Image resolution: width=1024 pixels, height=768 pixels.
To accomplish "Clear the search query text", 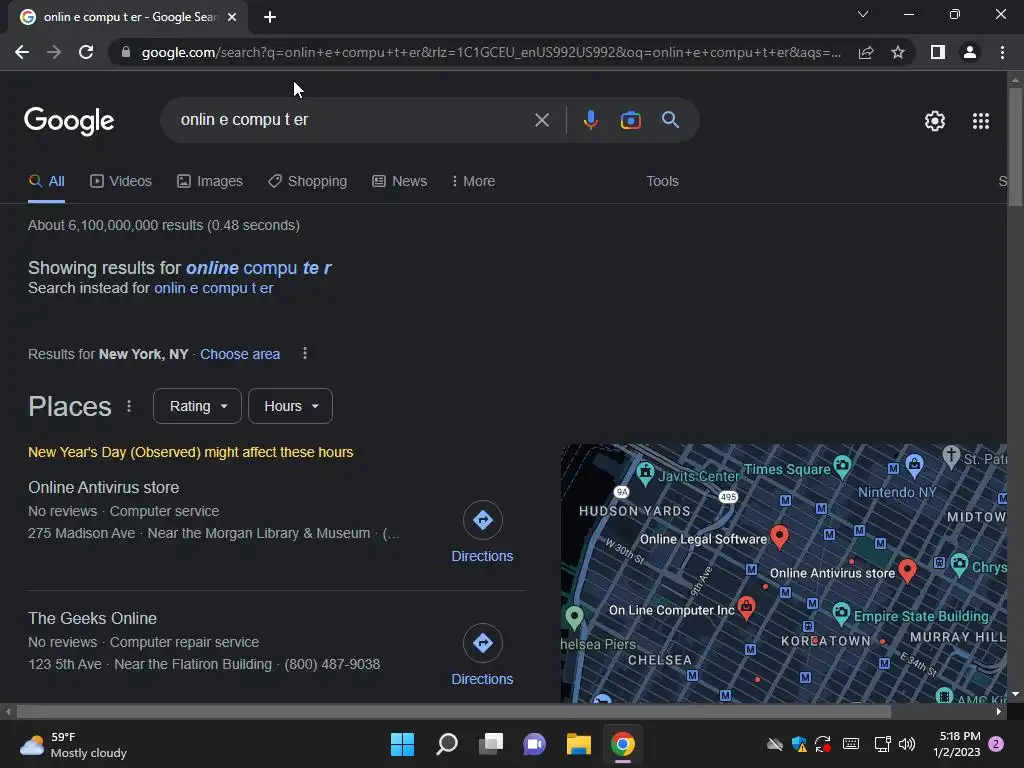I will 541,120.
